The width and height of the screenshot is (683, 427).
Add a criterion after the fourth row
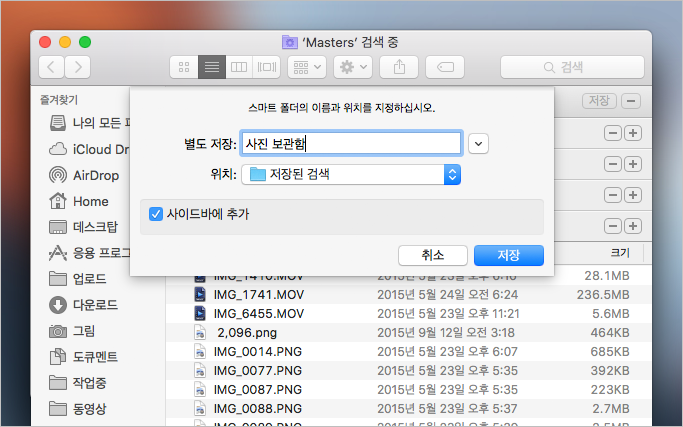pyautogui.click(x=633, y=226)
